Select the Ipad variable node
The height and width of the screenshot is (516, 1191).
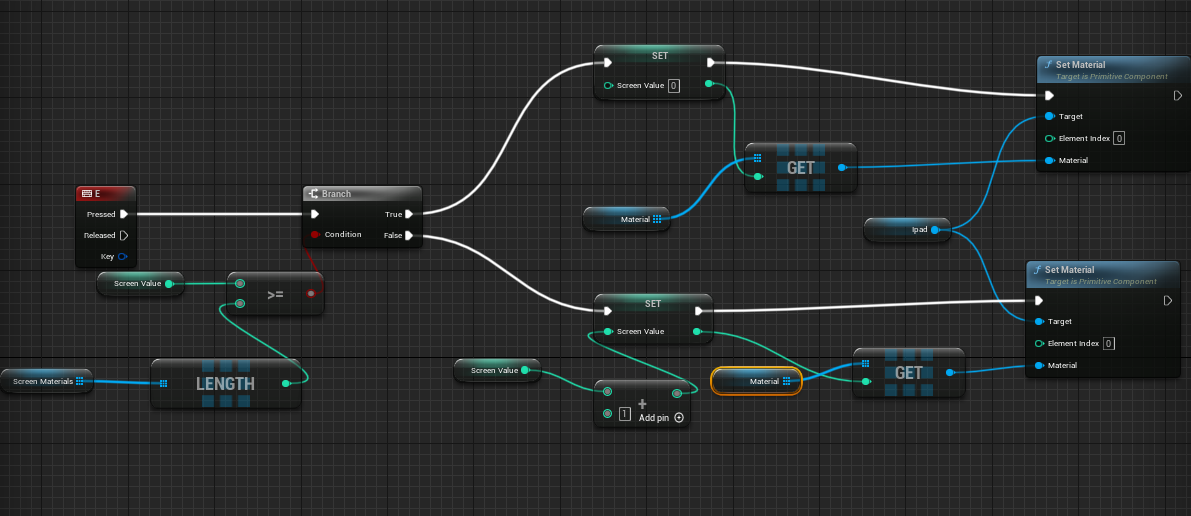coord(908,230)
